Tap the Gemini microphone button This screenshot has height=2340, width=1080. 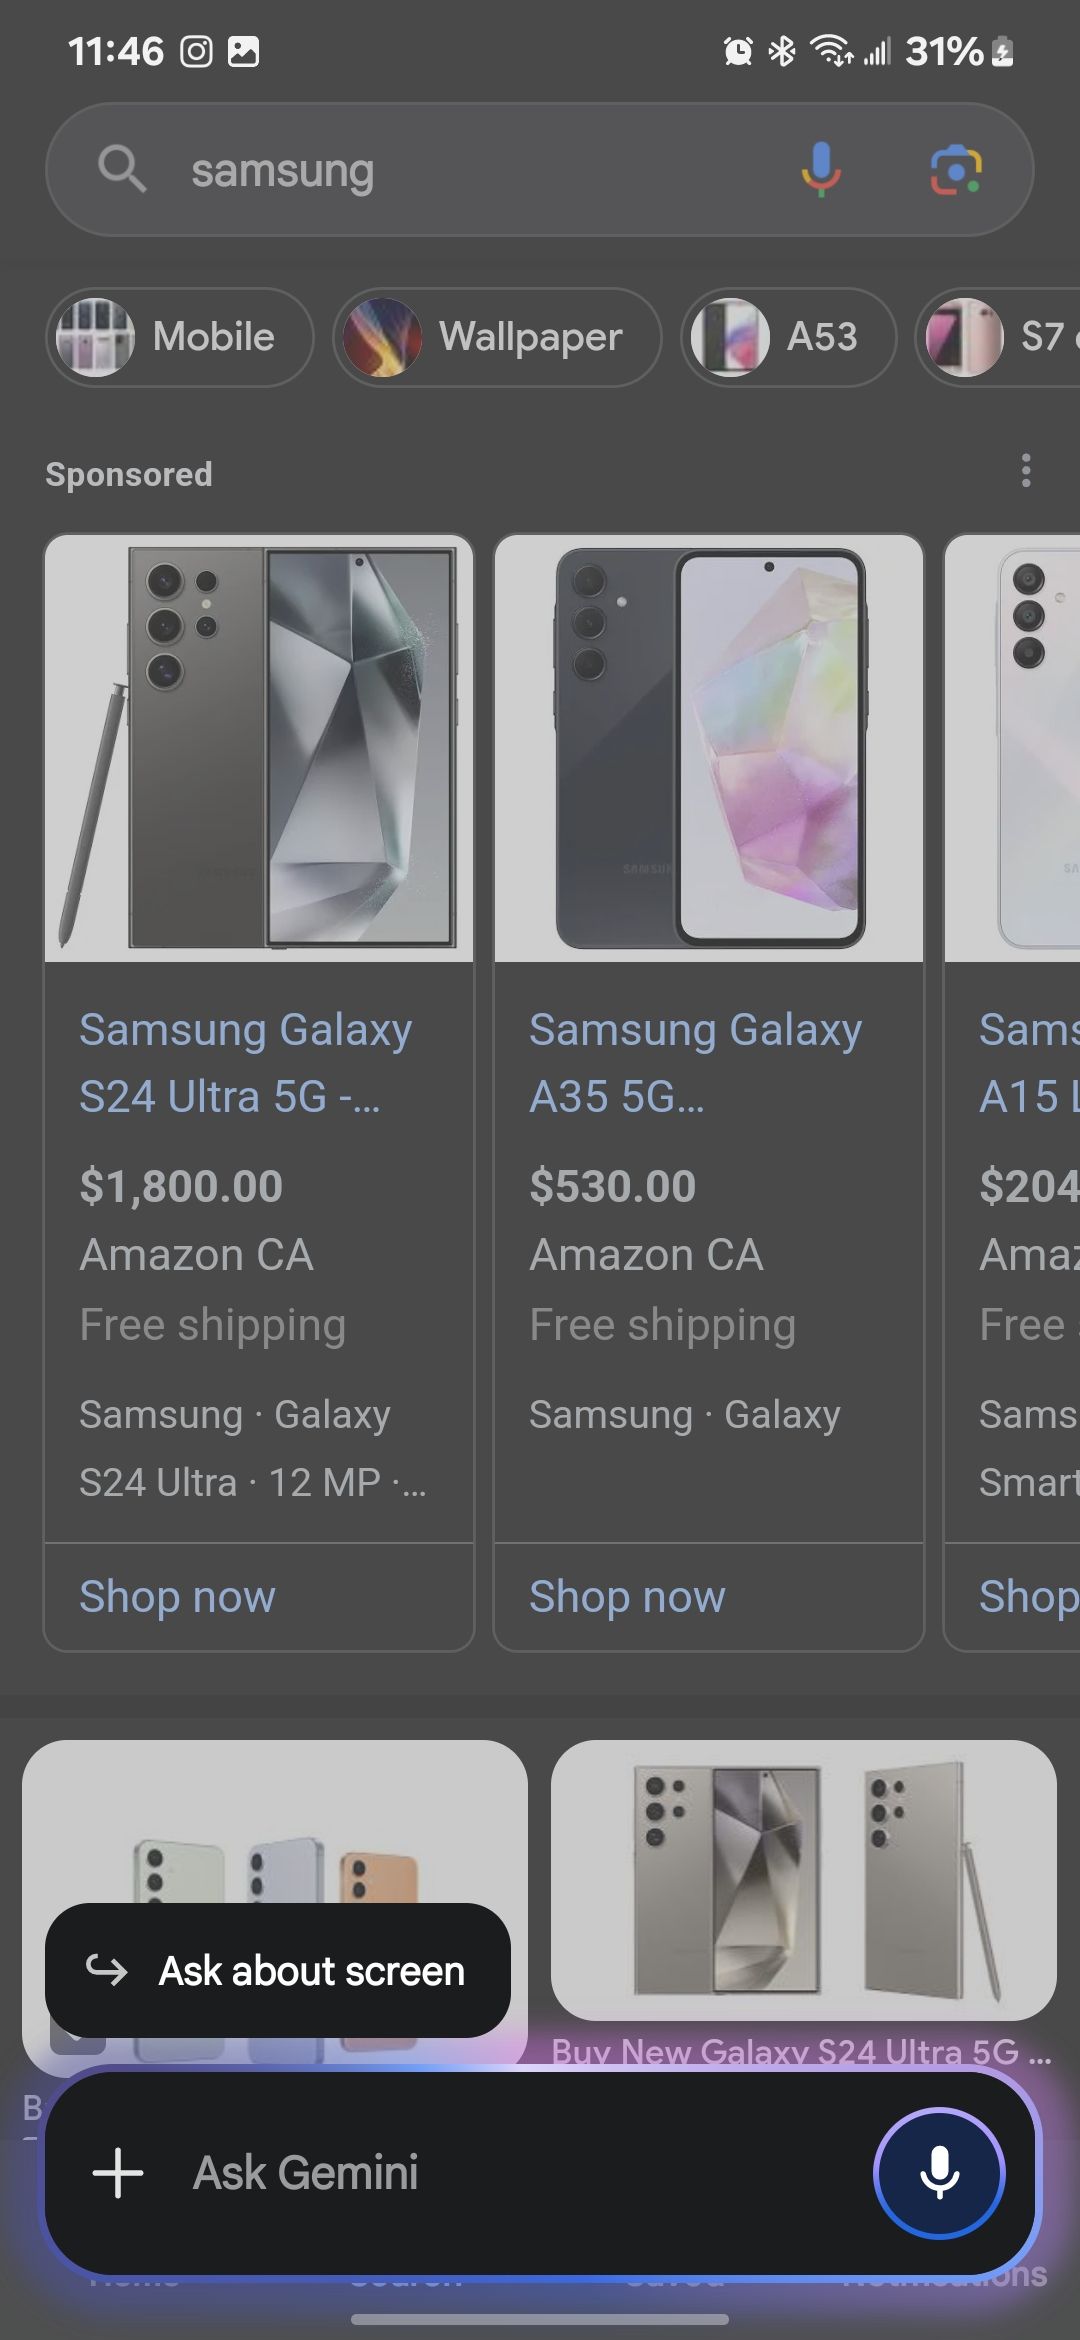coord(941,2173)
